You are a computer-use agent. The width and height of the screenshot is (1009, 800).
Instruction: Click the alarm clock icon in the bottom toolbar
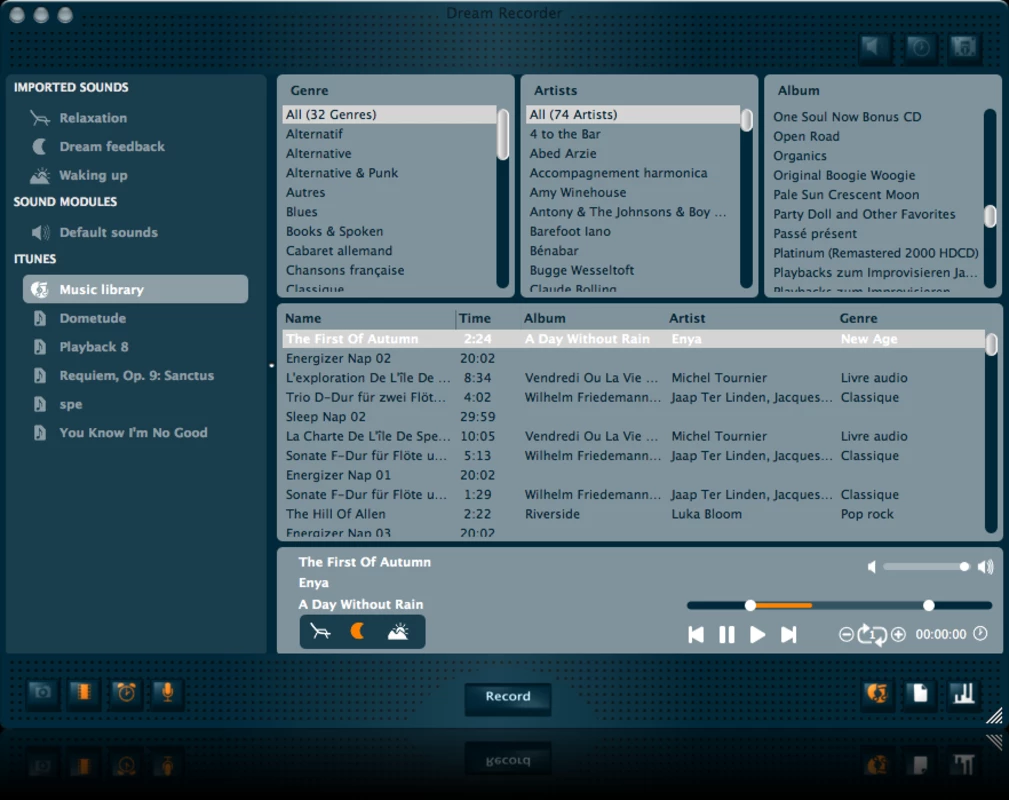point(126,693)
